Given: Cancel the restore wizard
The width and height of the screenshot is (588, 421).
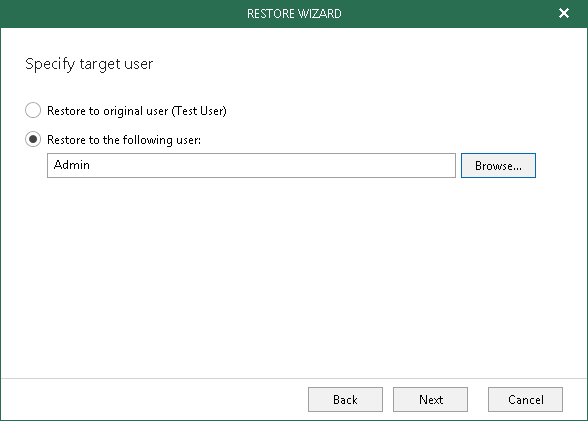Looking at the screenshot, I should 525,400.
